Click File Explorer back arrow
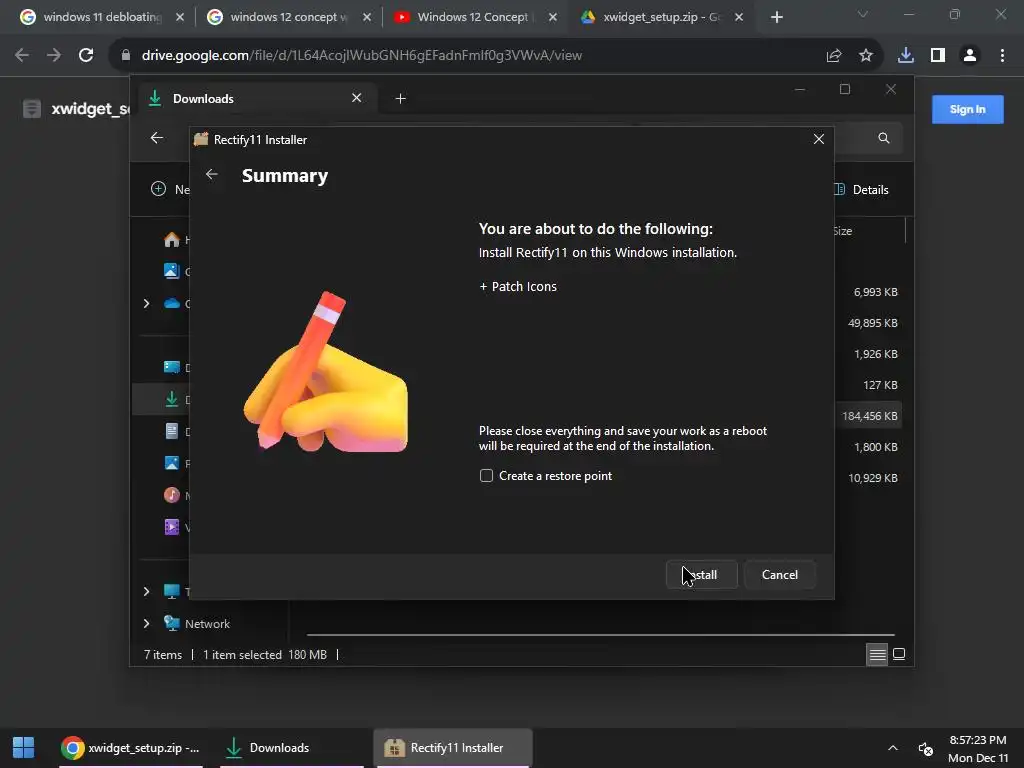1024x768 pixels. click(x=157, y=138)
